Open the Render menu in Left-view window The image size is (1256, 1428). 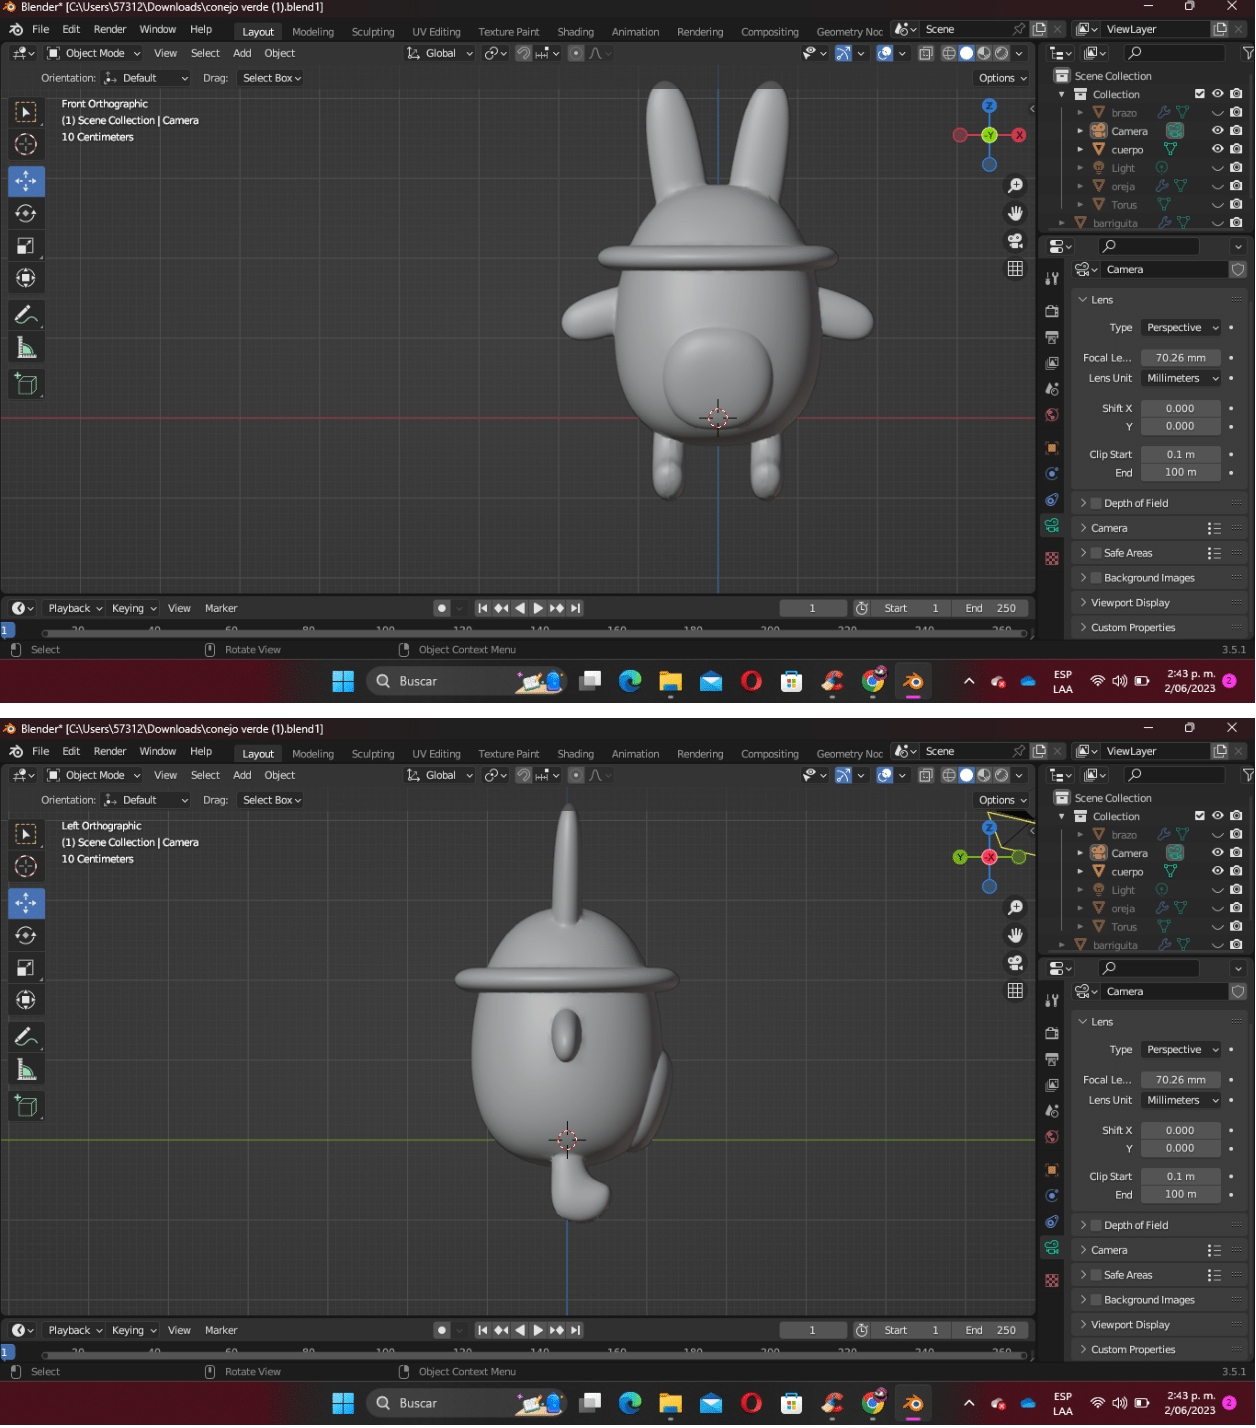click(x=110, y=752)
